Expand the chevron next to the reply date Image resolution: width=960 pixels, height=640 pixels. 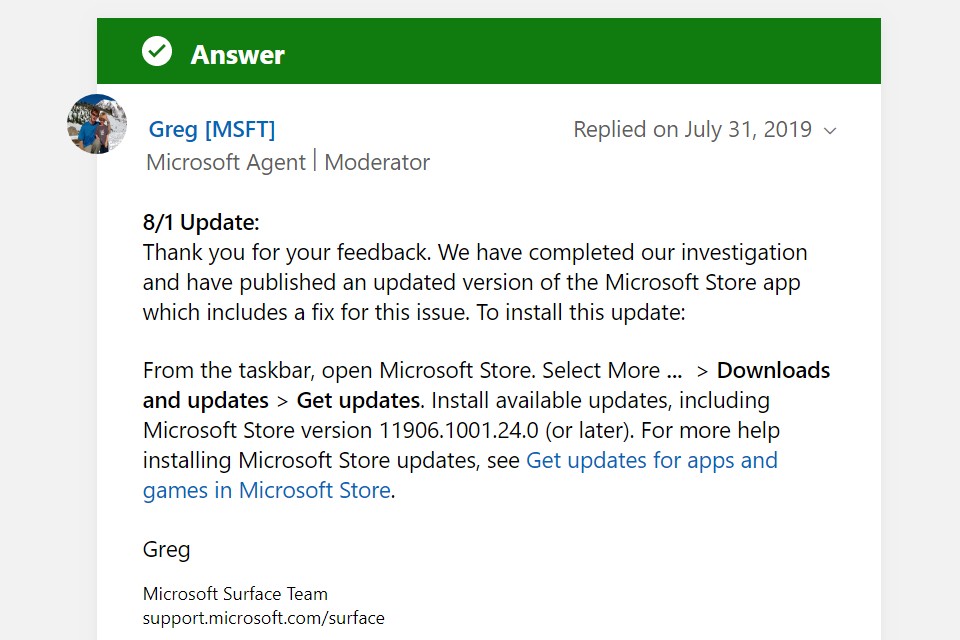pos(830,130)
